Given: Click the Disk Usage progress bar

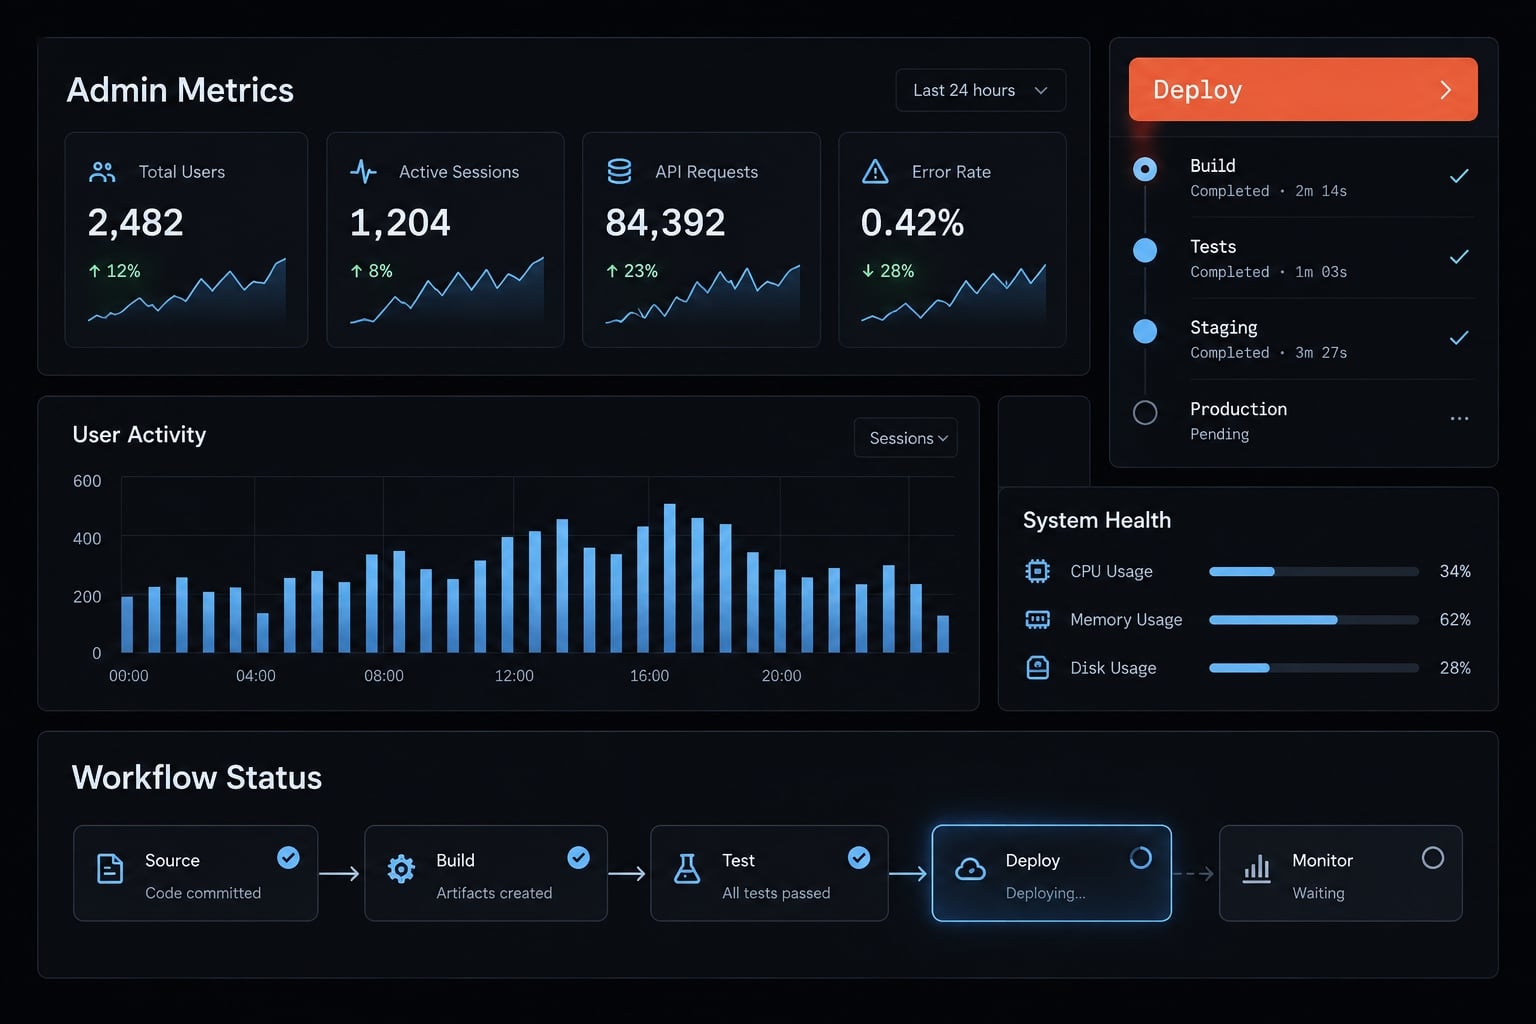Looking at the screenshot, I should pyautogui.click(x=1314, y=668).
